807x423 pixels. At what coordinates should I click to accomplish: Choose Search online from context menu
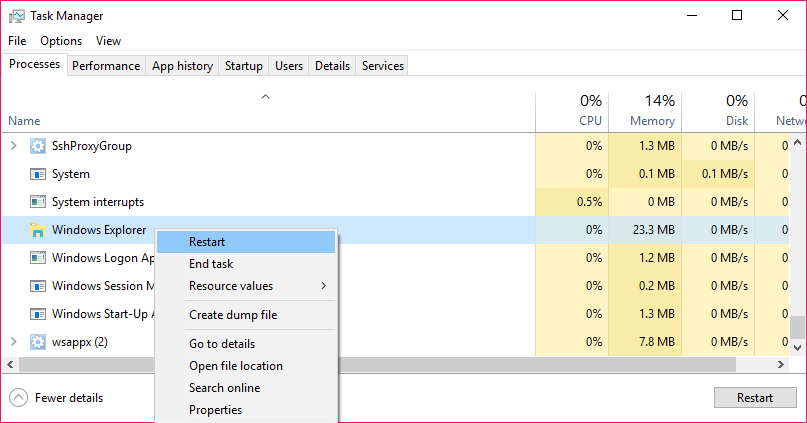(x=246, y=388)
